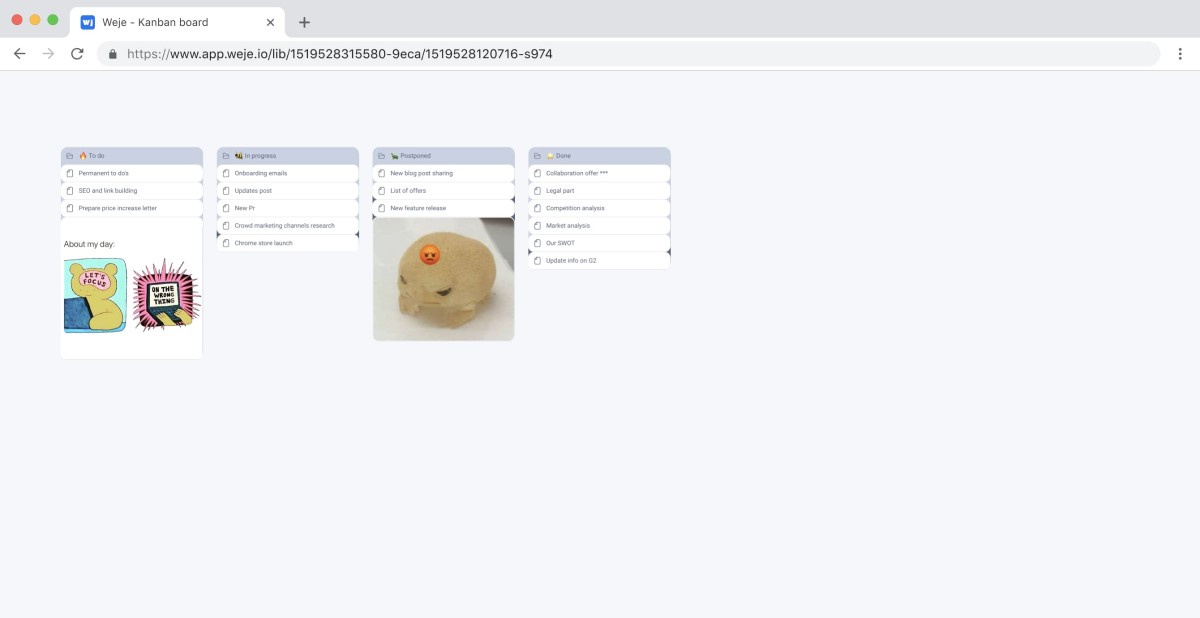1200x618 pixels.
Task: Open the 'SEO and link building' card title
Action: click(x=108, y=191)
